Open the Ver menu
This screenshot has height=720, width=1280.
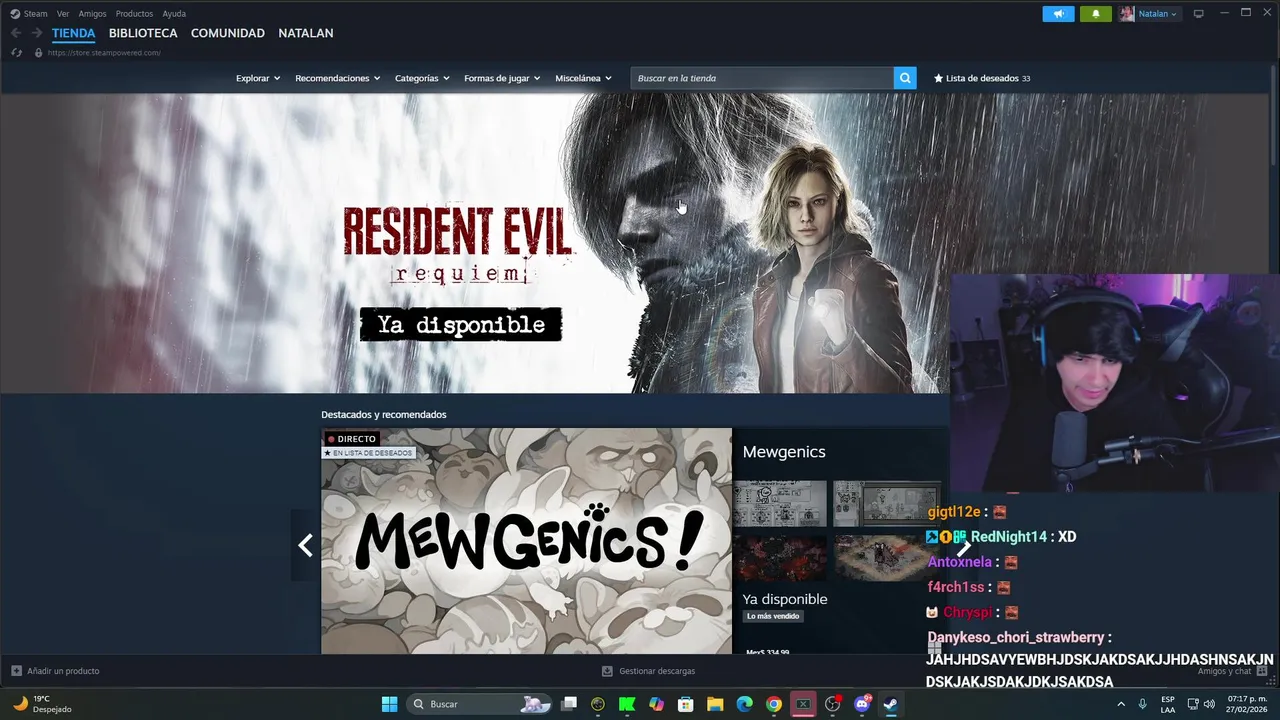pyautogui.click(x=63, y=14)
